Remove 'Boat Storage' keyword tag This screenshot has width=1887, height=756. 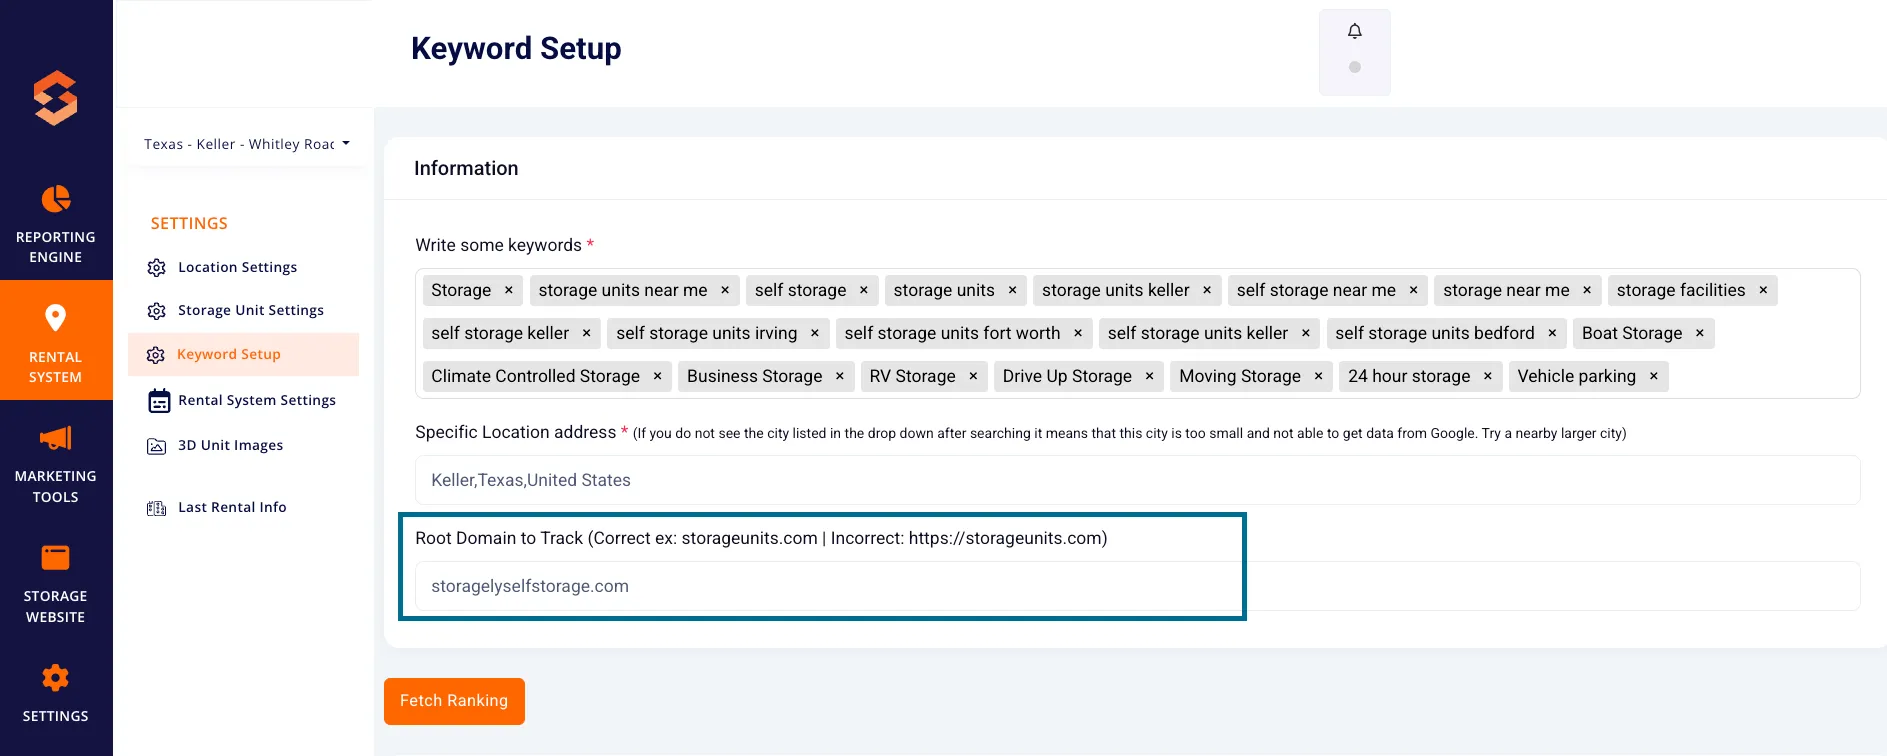pyautogui.click(x=1700, y=333)
